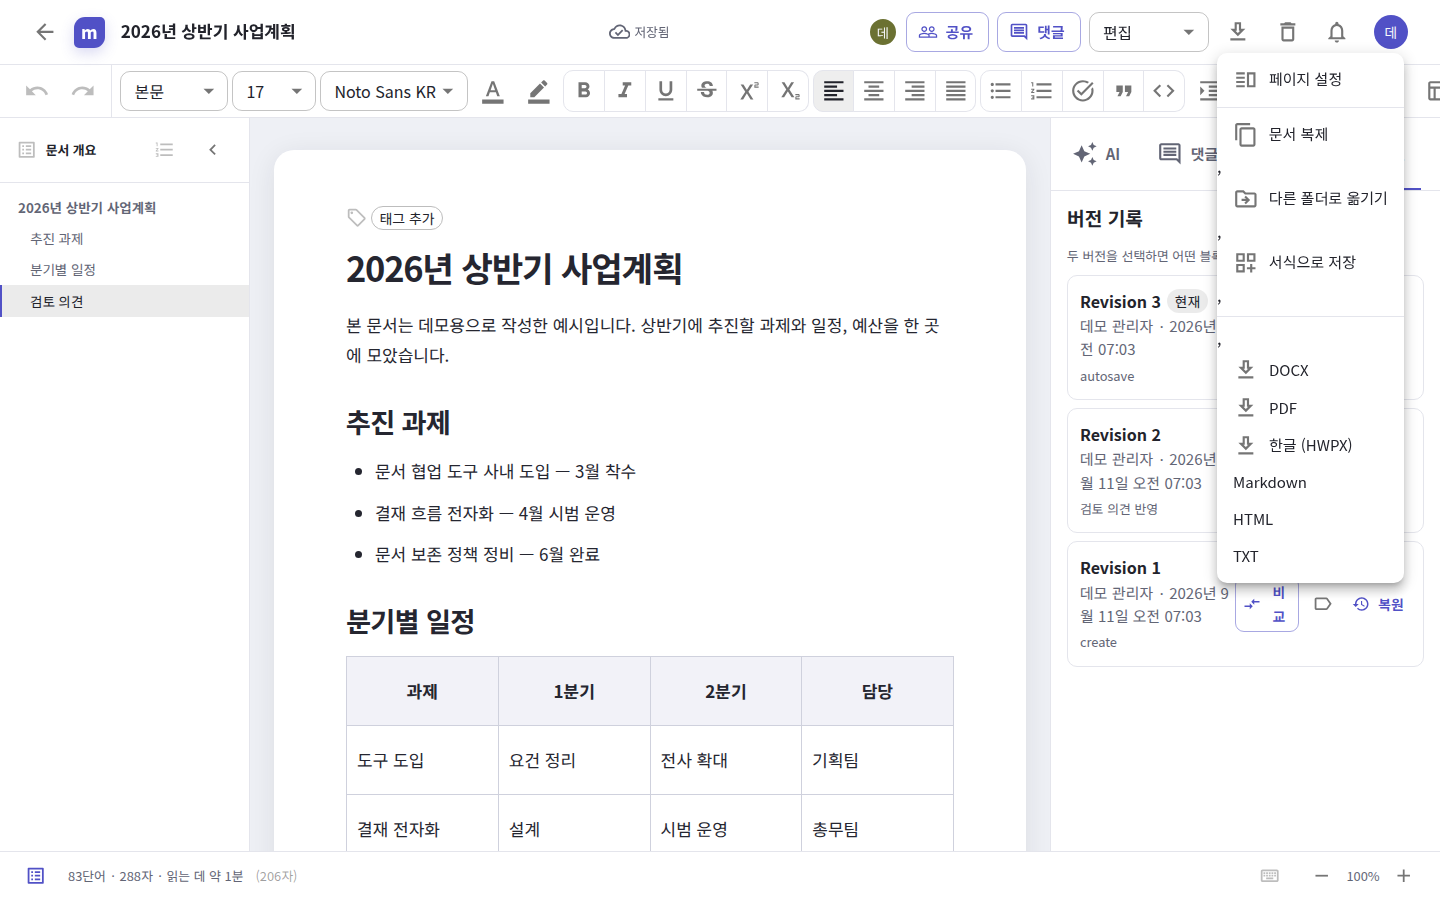The width and height of the screenshot is (1440, 900).
Task: Select outline root 2026년 상반기 사업계획
Action: point(124,208)
